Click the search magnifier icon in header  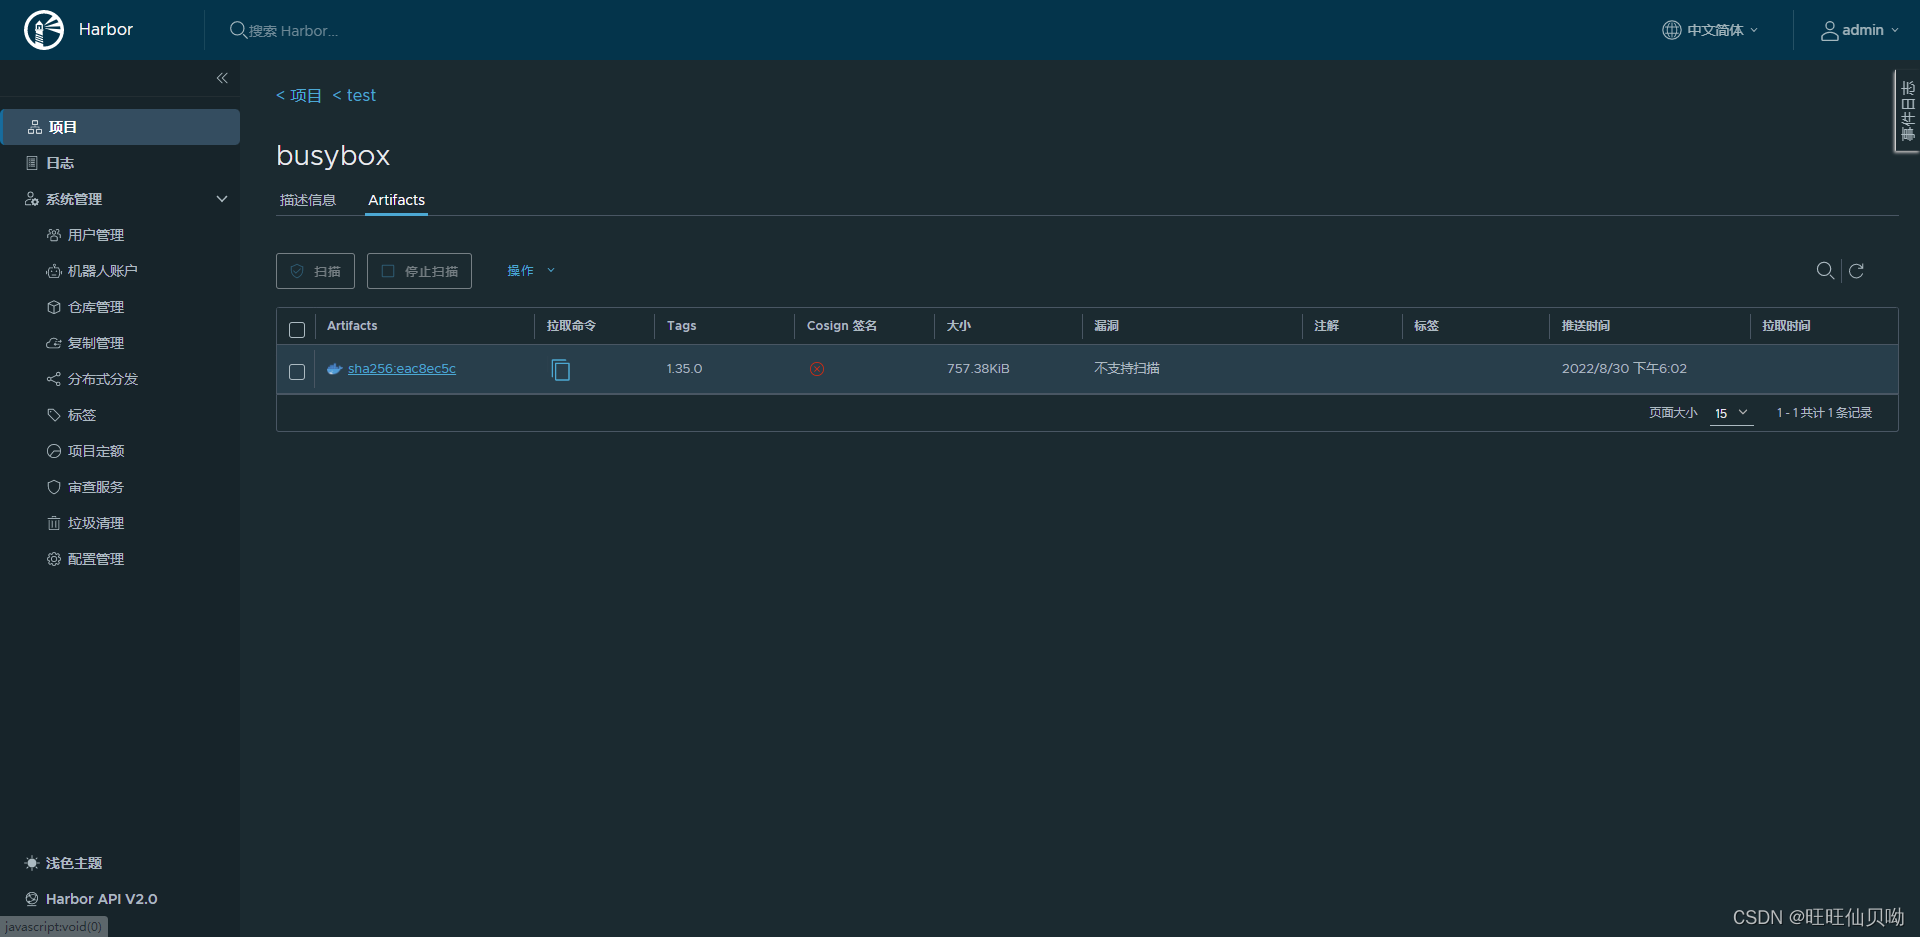(x=238, y=30)
